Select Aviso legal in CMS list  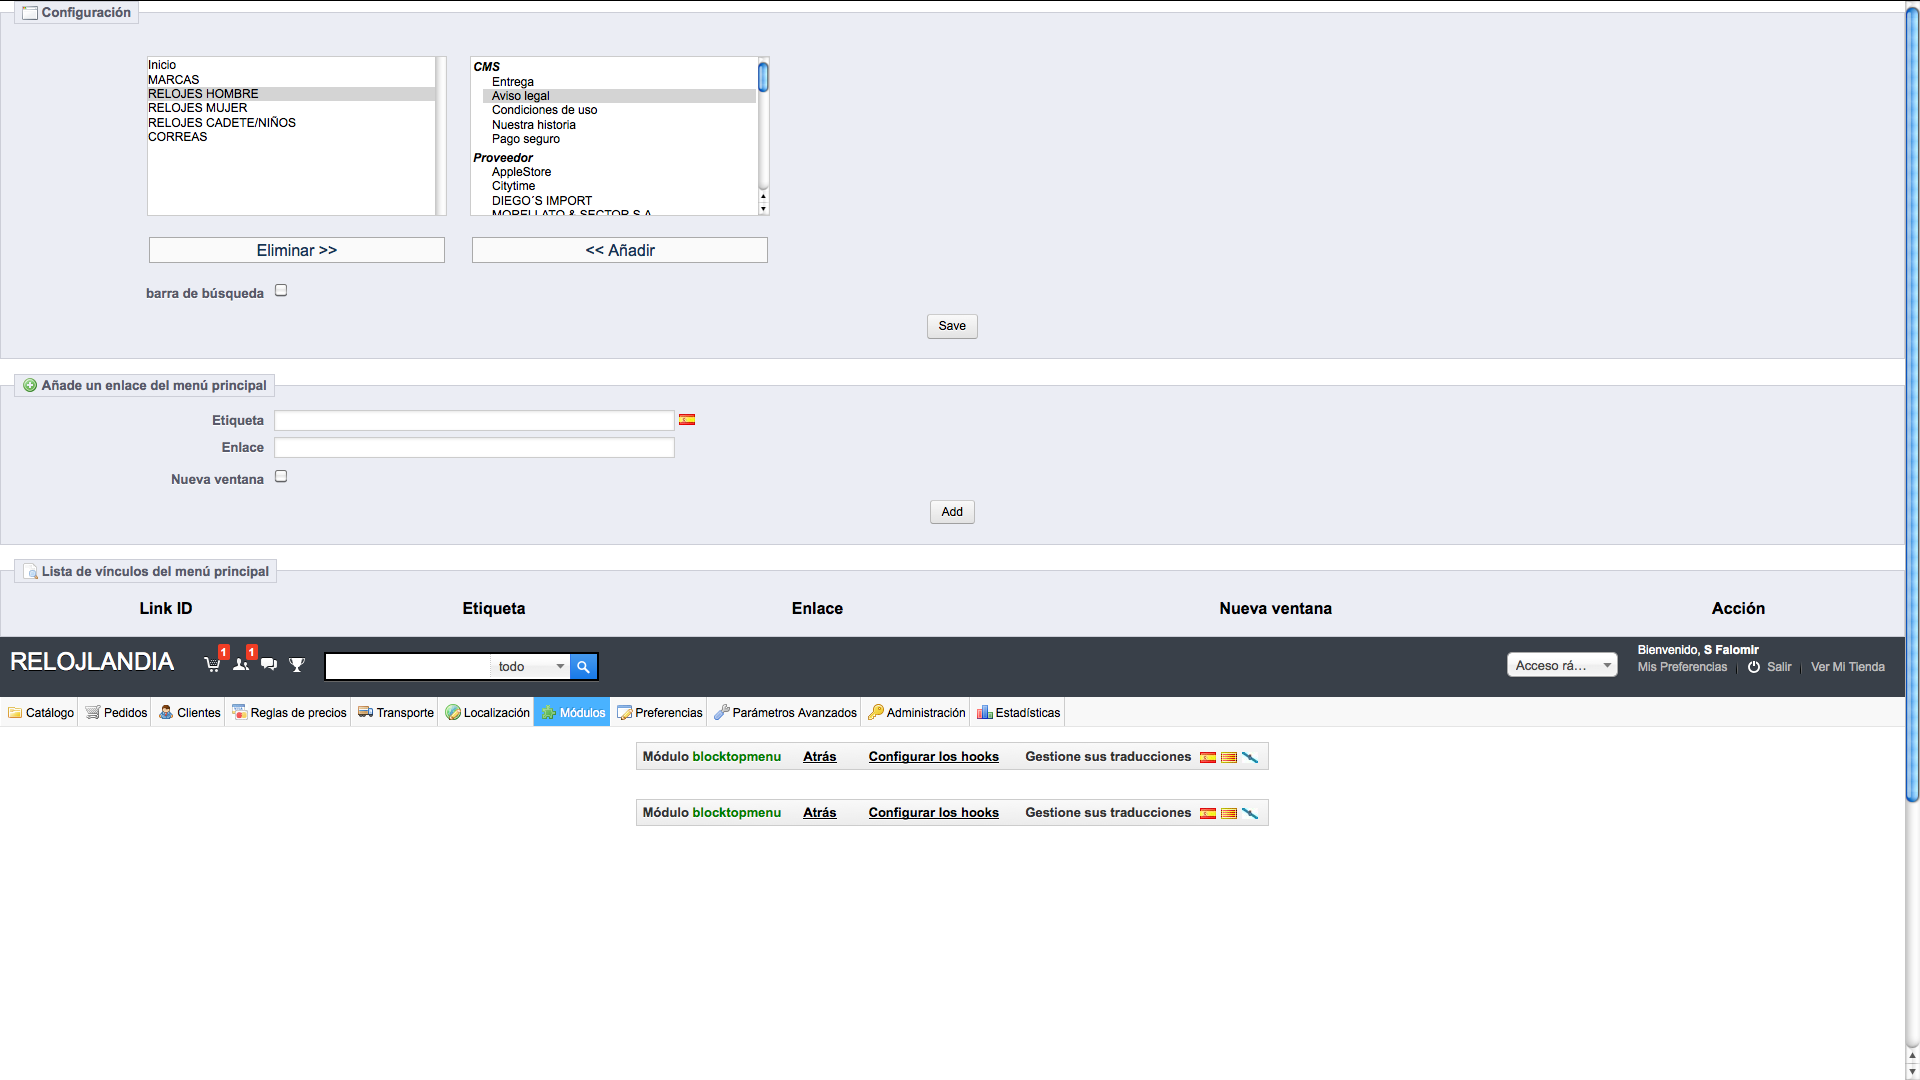click(521, 96)
